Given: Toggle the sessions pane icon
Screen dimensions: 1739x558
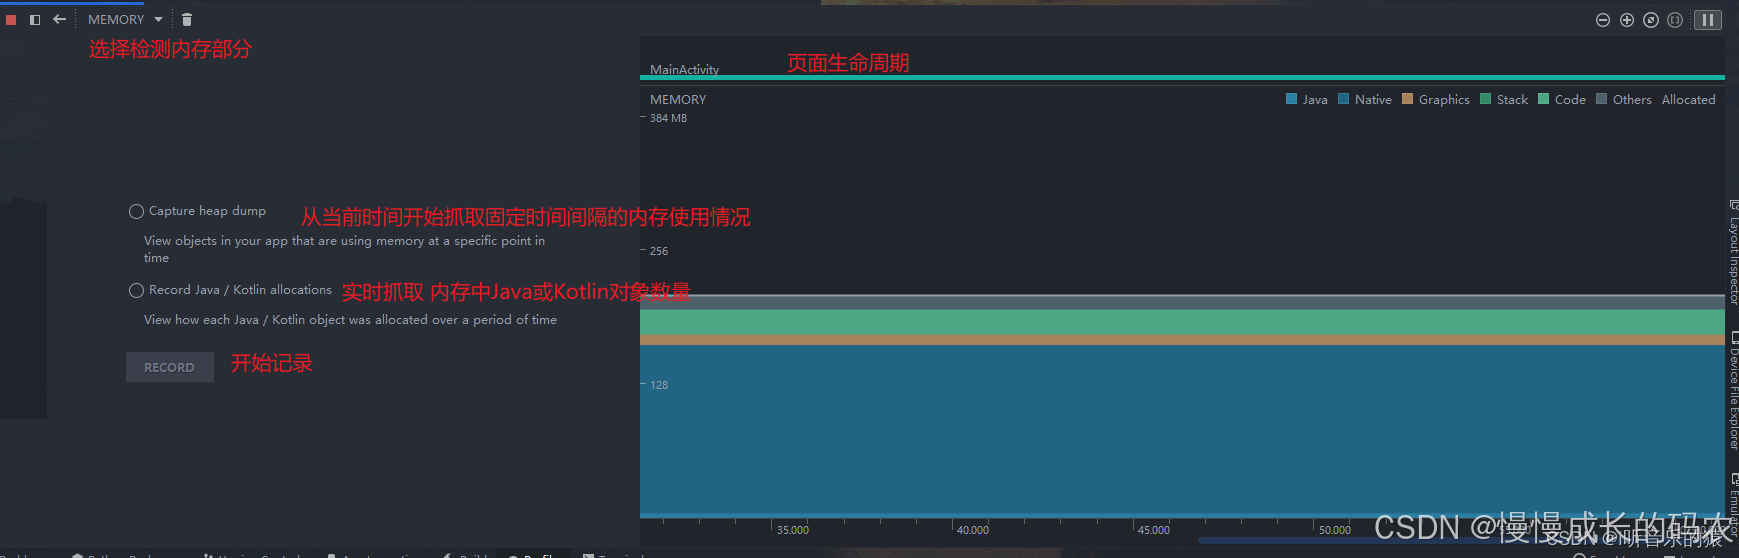Looking at the screenshot, I should pyautogui.click(x=35, y=20).
